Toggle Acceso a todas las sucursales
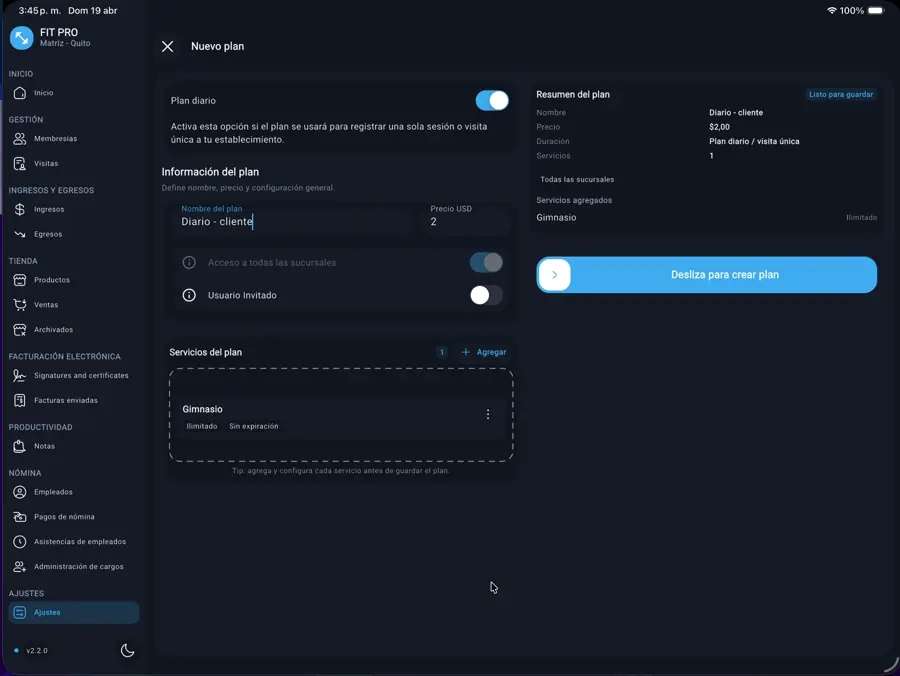Screen dimensions: 900x676 coord(486,263)
